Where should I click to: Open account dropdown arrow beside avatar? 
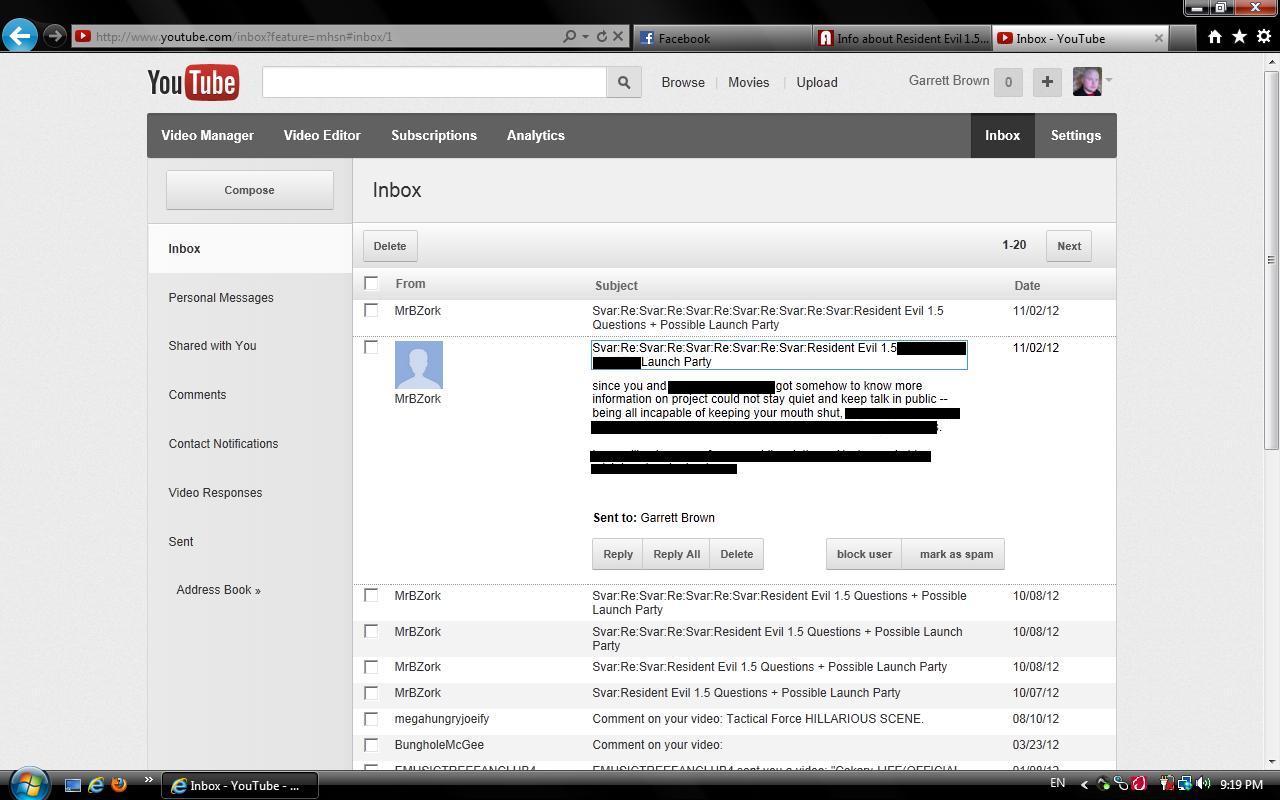[1108, 80]
